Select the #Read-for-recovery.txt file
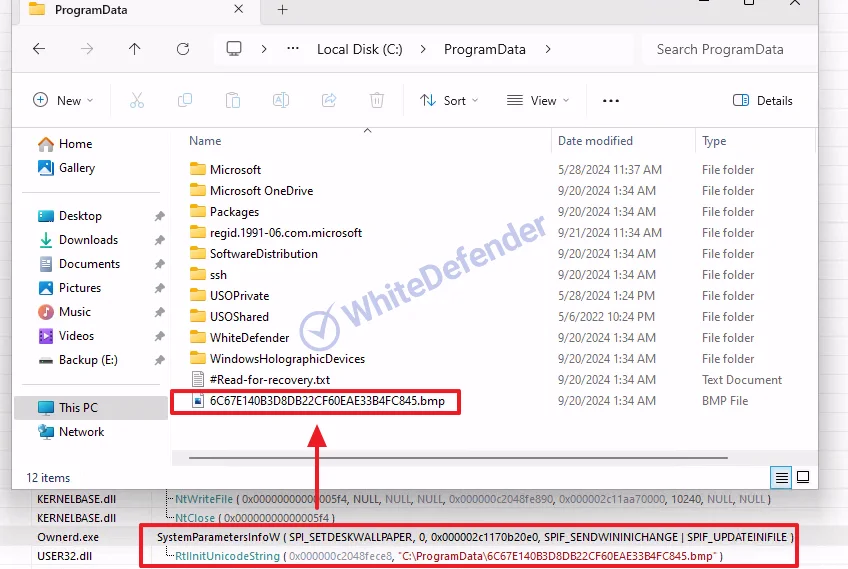 pyautogui.click(x=269, y=380)
